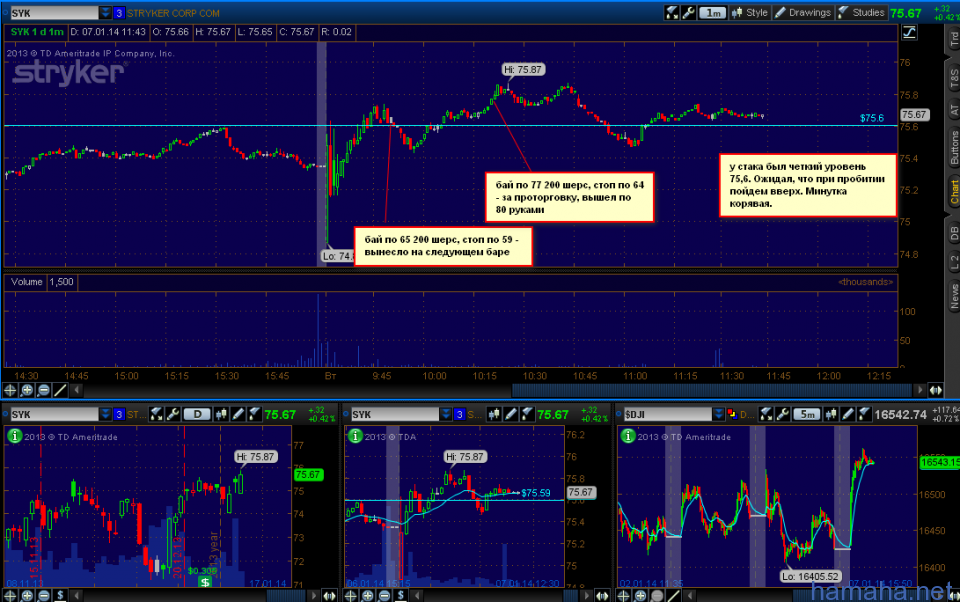Expand time axis arrows on main chart
This screenshot has width=960, height=602.
point(936,390)
